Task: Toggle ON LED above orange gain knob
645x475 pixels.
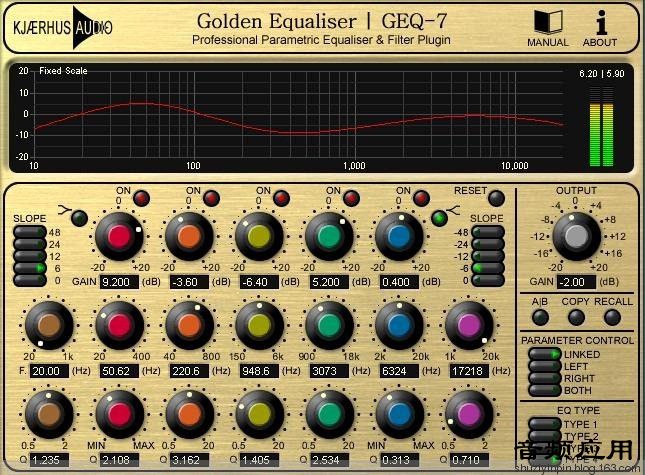Action: pos(211,199)
